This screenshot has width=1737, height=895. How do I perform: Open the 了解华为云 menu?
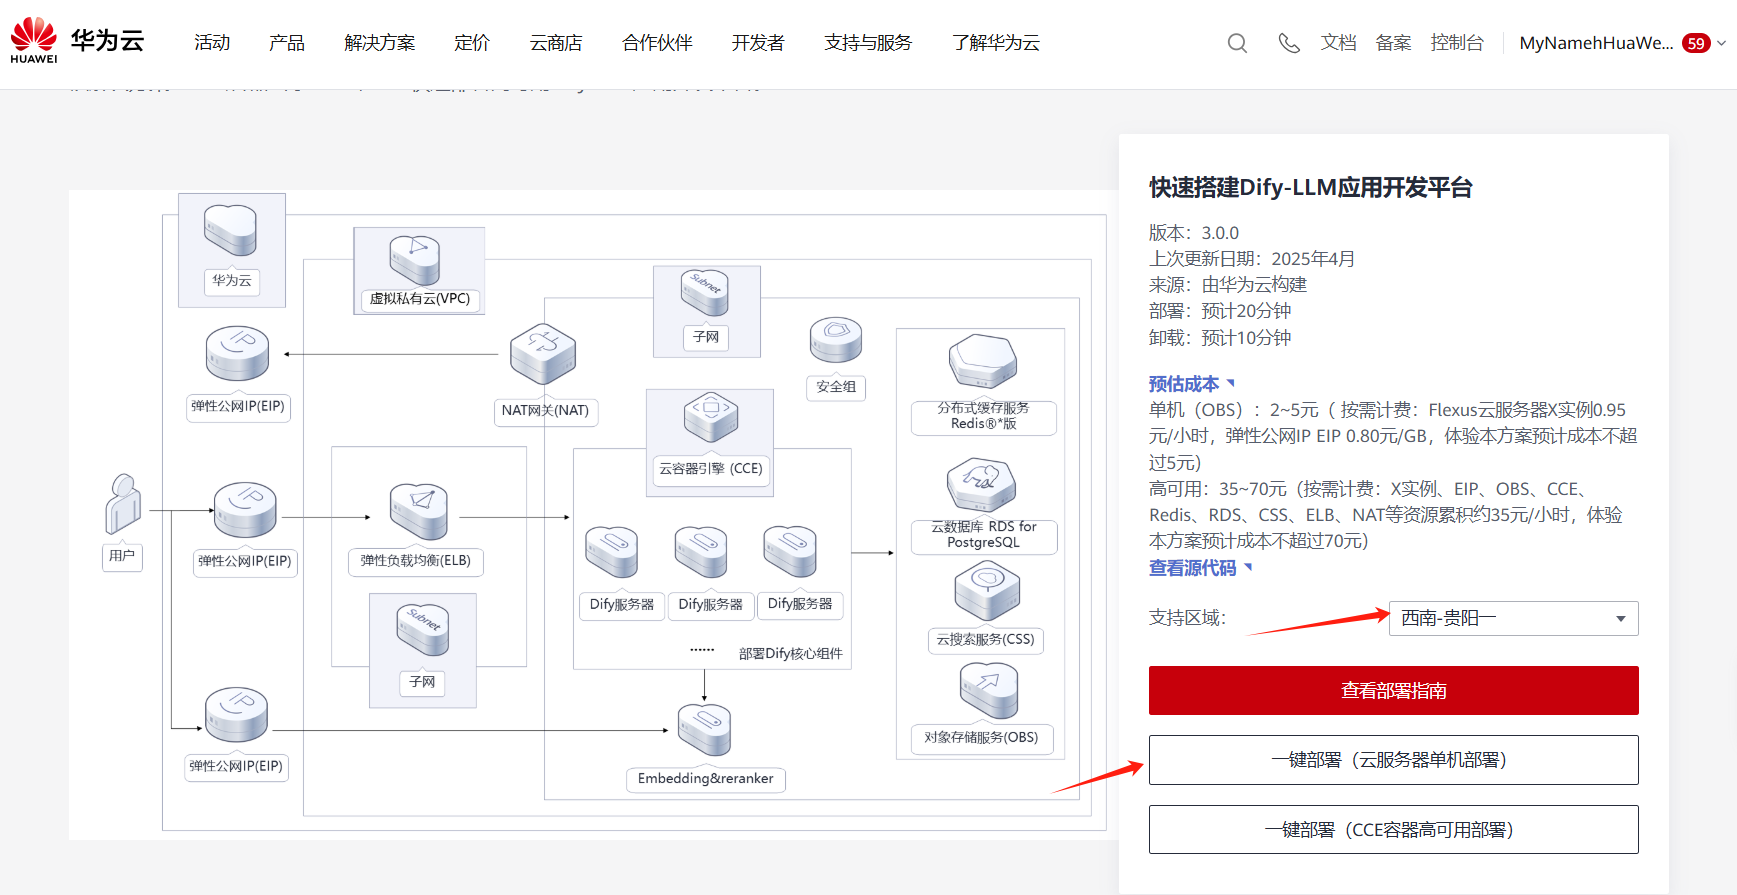(x=996, y=43)
